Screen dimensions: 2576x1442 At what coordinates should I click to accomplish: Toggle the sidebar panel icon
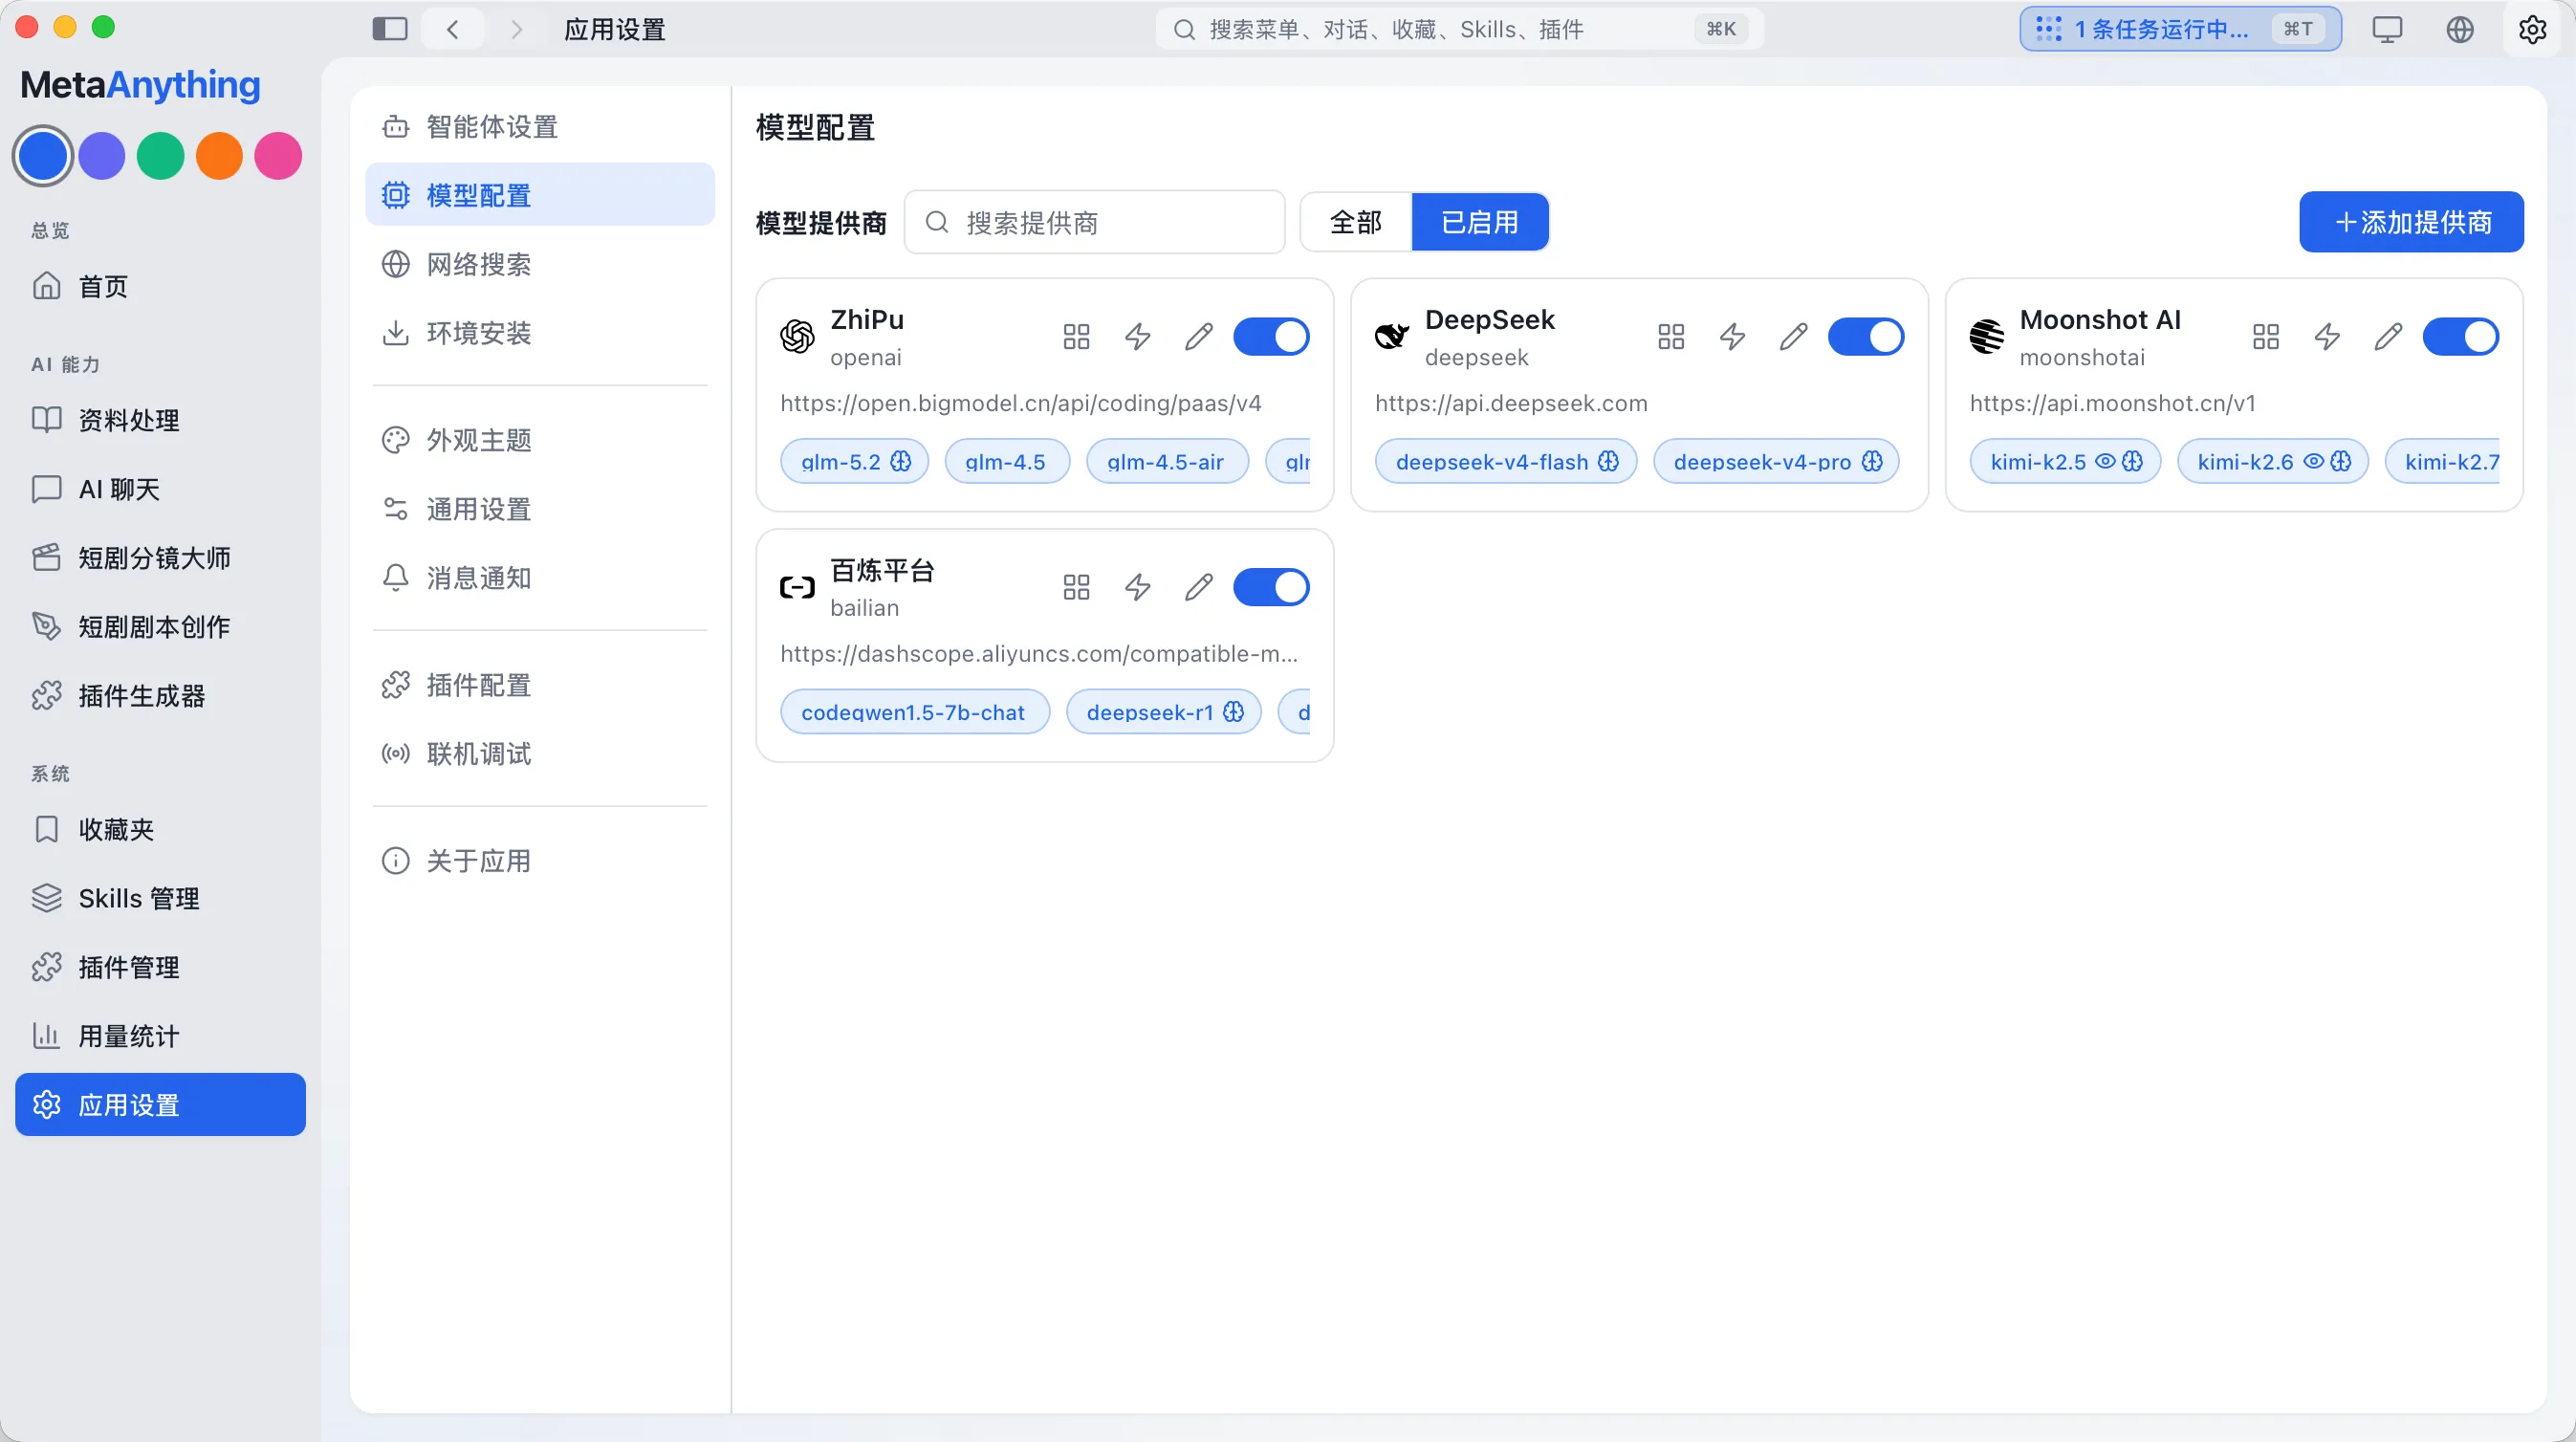click(x=390, y=29)
